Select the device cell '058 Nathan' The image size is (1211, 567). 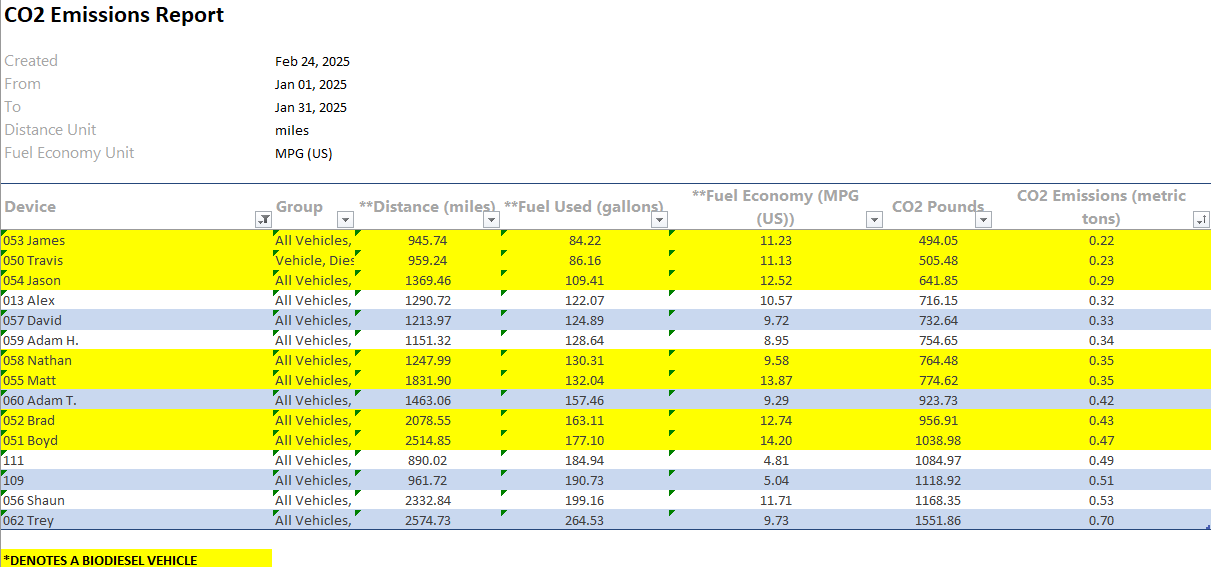pos(137,360)
